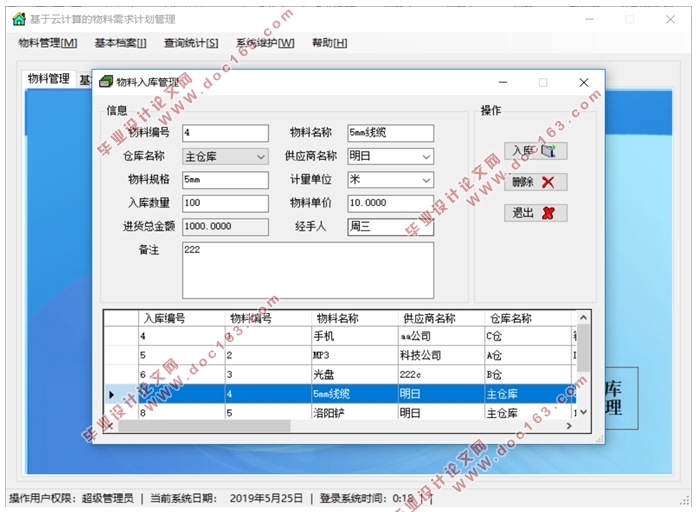Click the 物料名称 field containing 5mm线缆
Image resolution: width=698 pixels, height=512 pixels.
pos(390,133)
